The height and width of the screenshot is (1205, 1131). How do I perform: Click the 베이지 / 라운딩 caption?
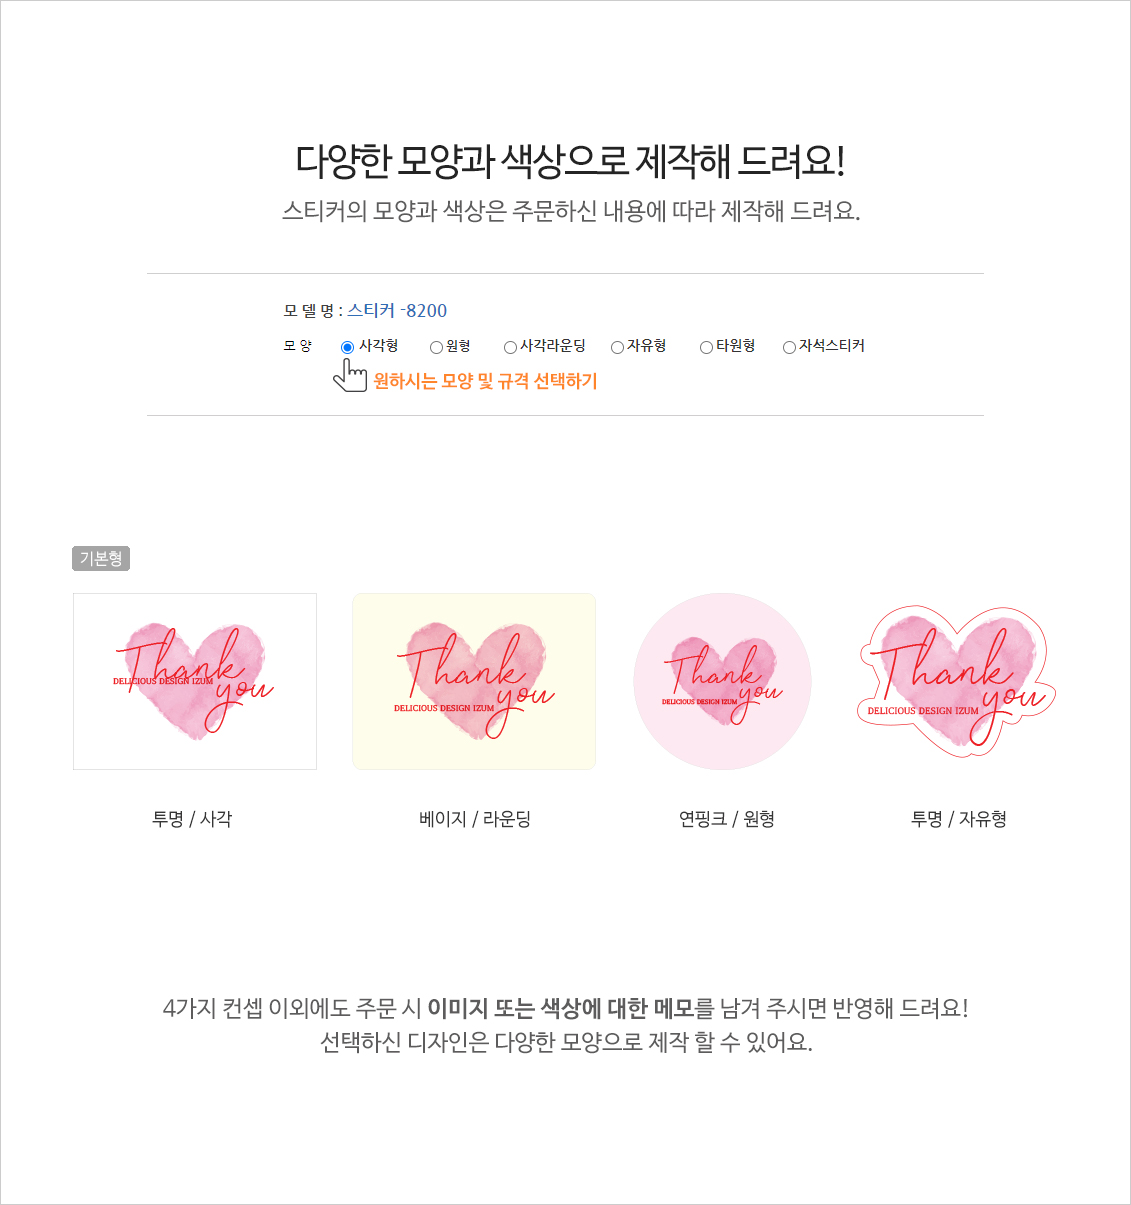click(475, 819)
